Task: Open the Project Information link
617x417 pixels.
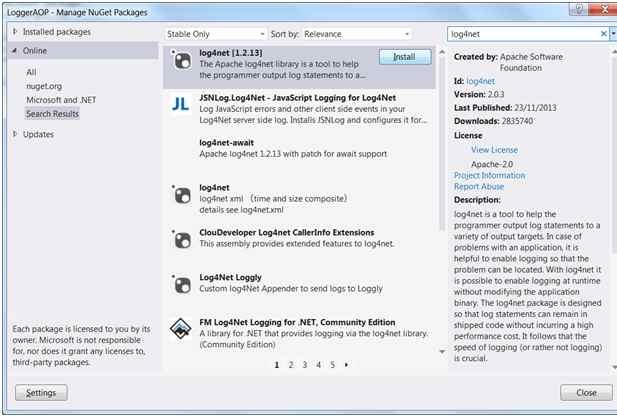Action: coord(490,175)
